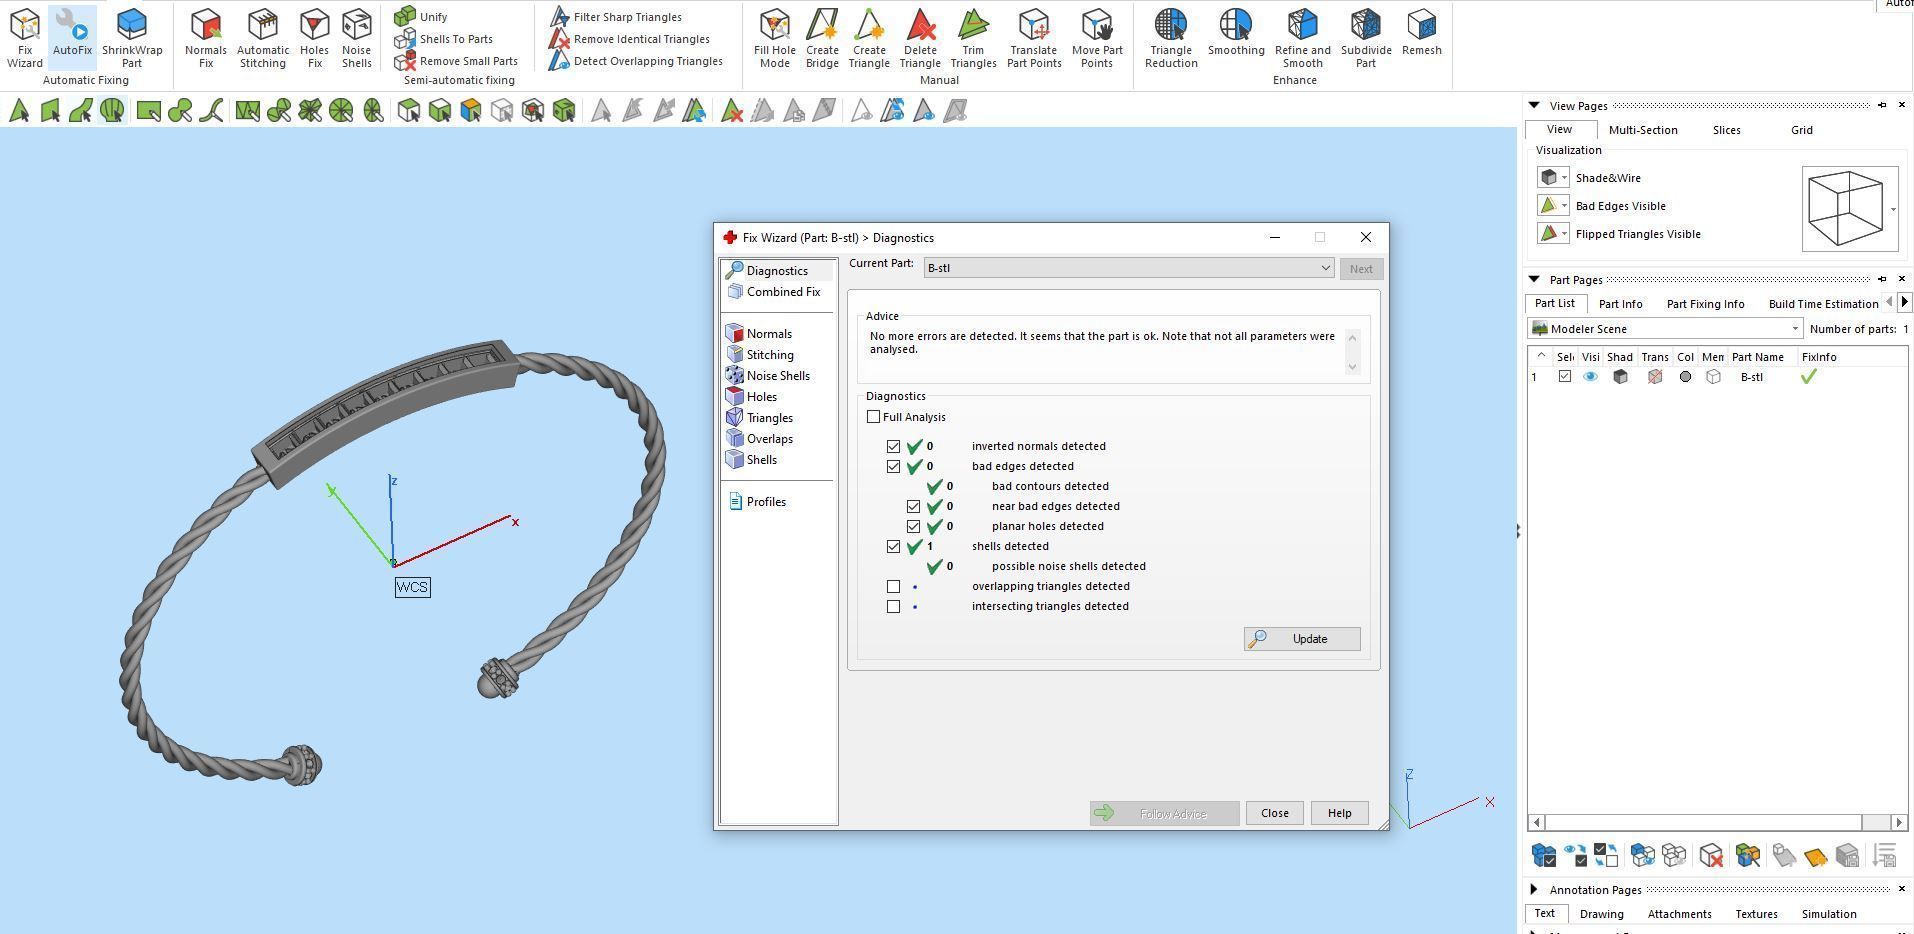Open the Part Info tab

pyautogui.click(x=1620, y=304)
